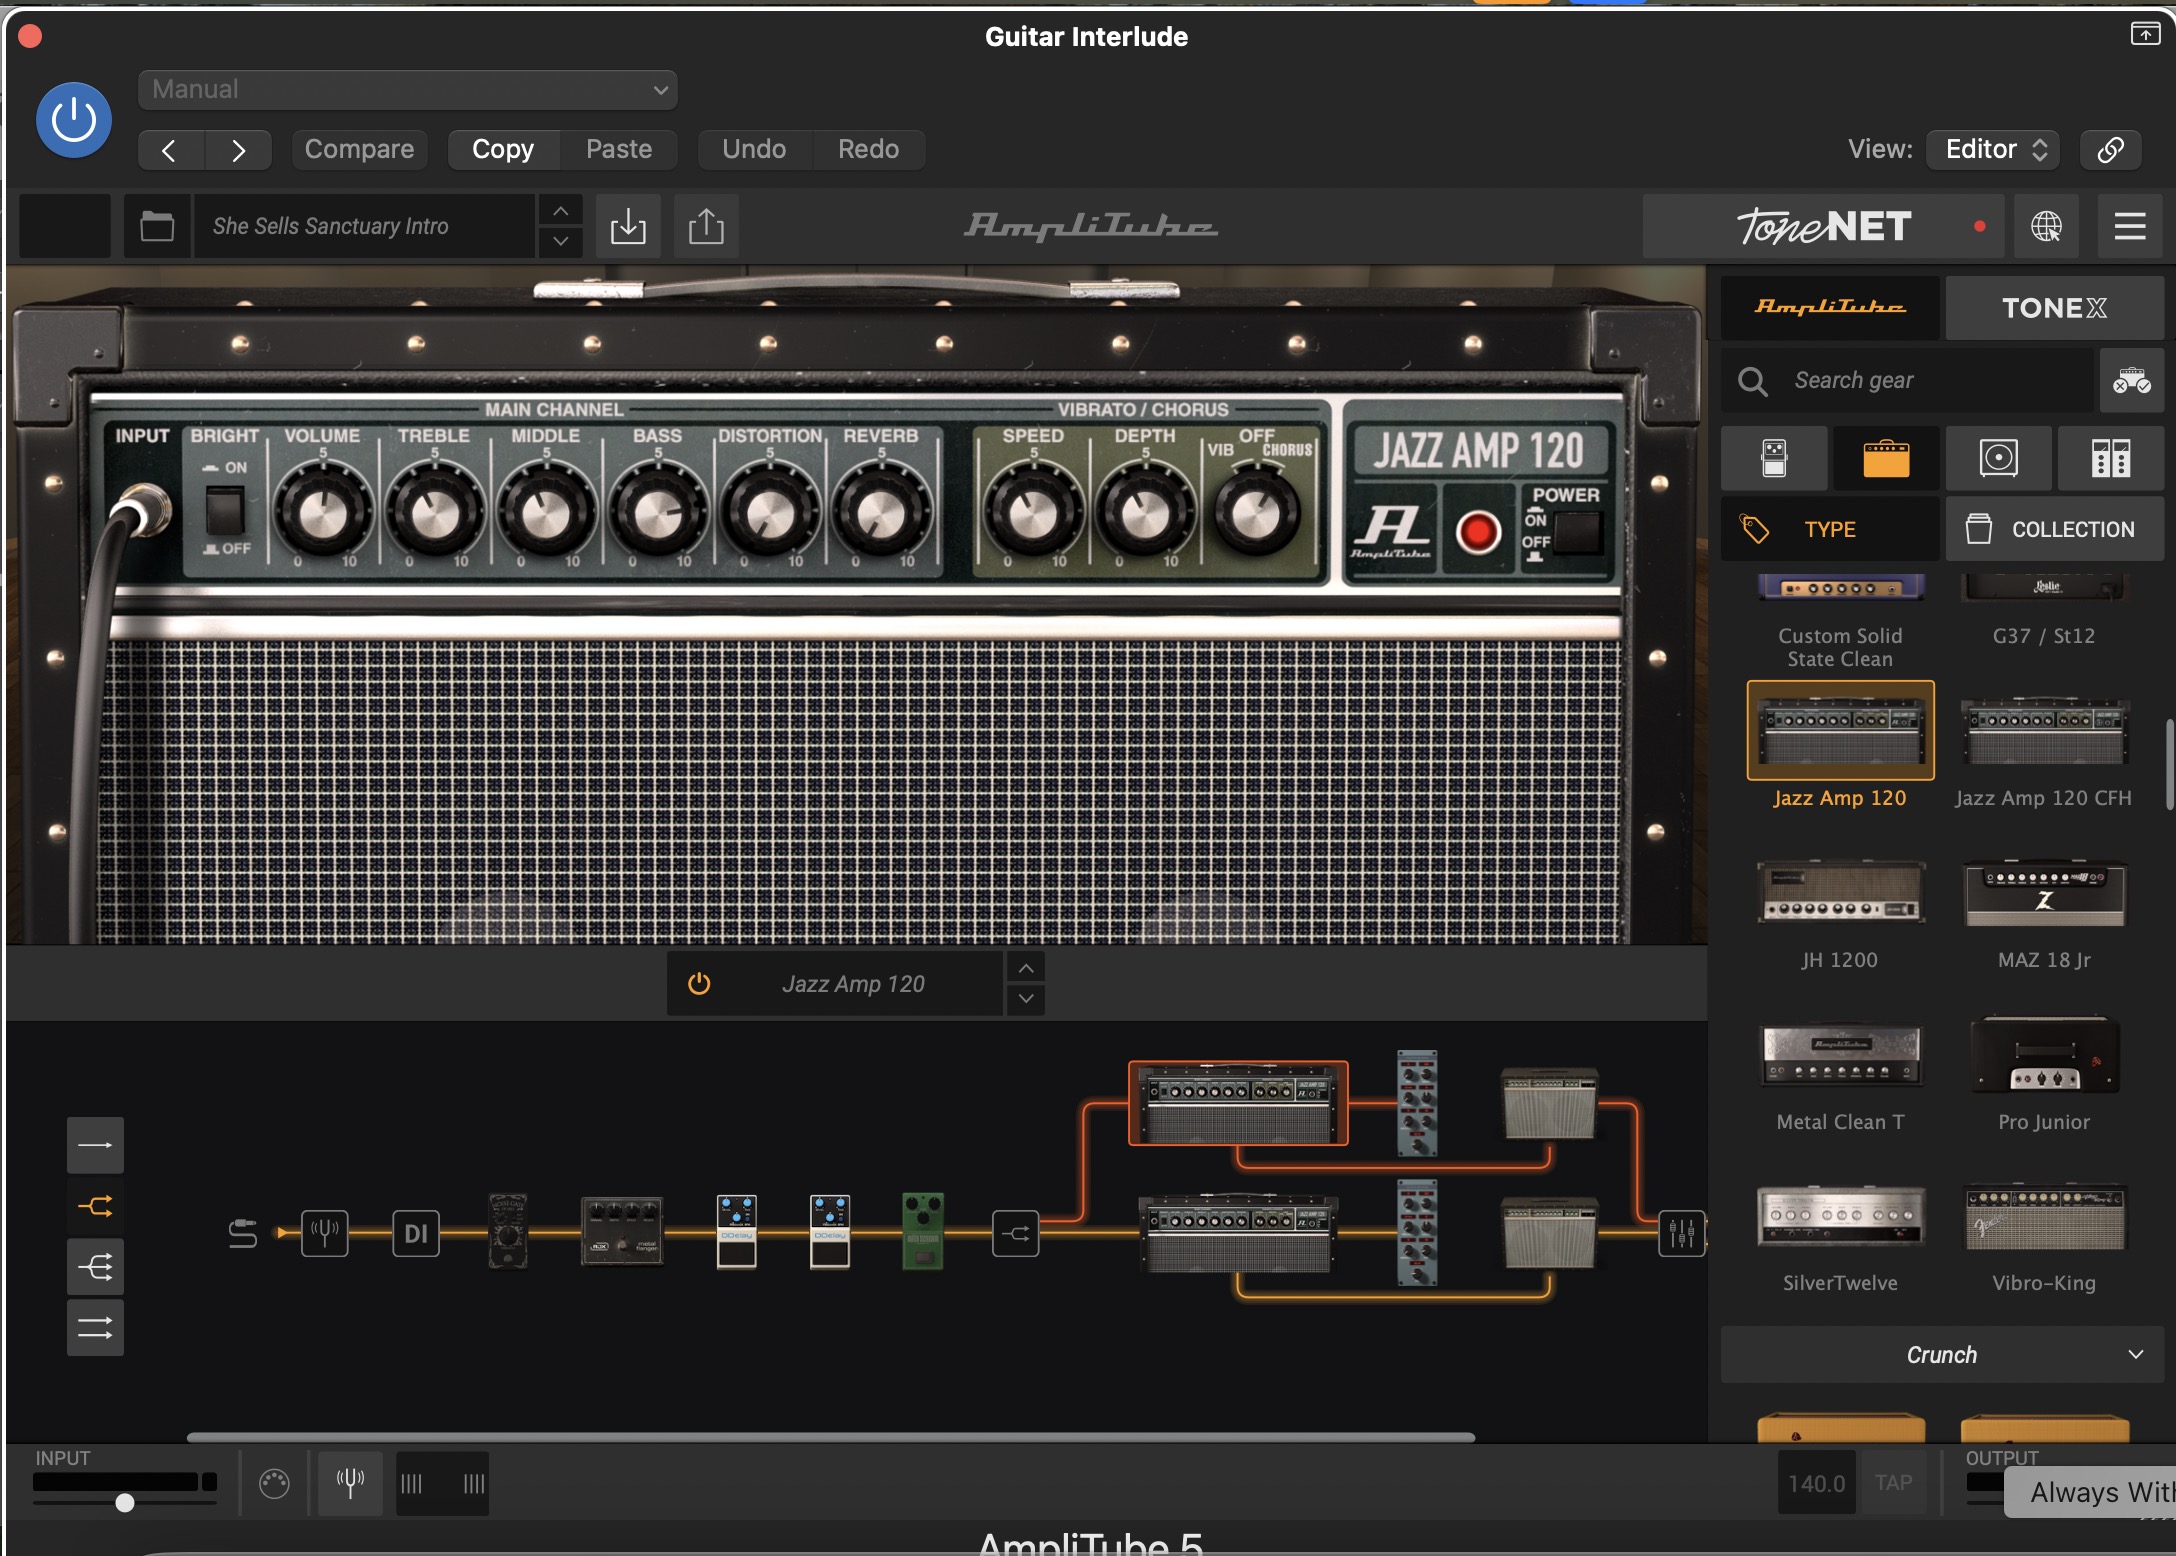Viewport: 2176px width, 1556px height.
Task: Click down arrow beside Jazz Amp 120 selector
Action: click(1026, 999)
